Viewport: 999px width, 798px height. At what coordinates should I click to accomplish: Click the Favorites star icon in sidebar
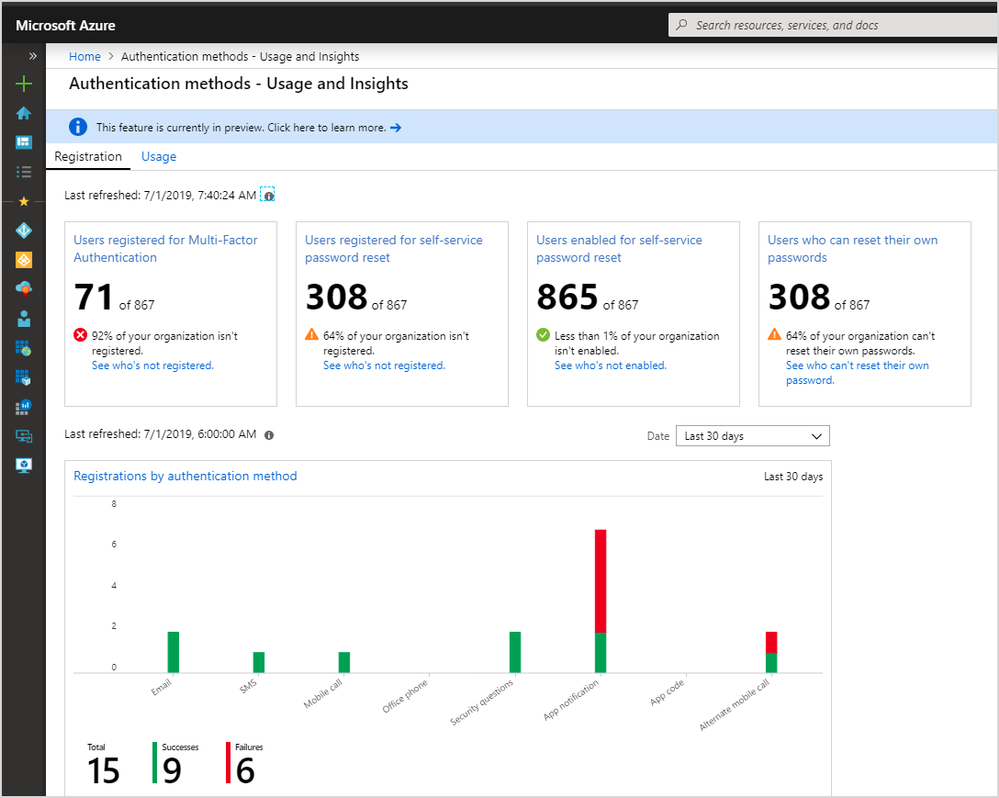coord(24,201)
